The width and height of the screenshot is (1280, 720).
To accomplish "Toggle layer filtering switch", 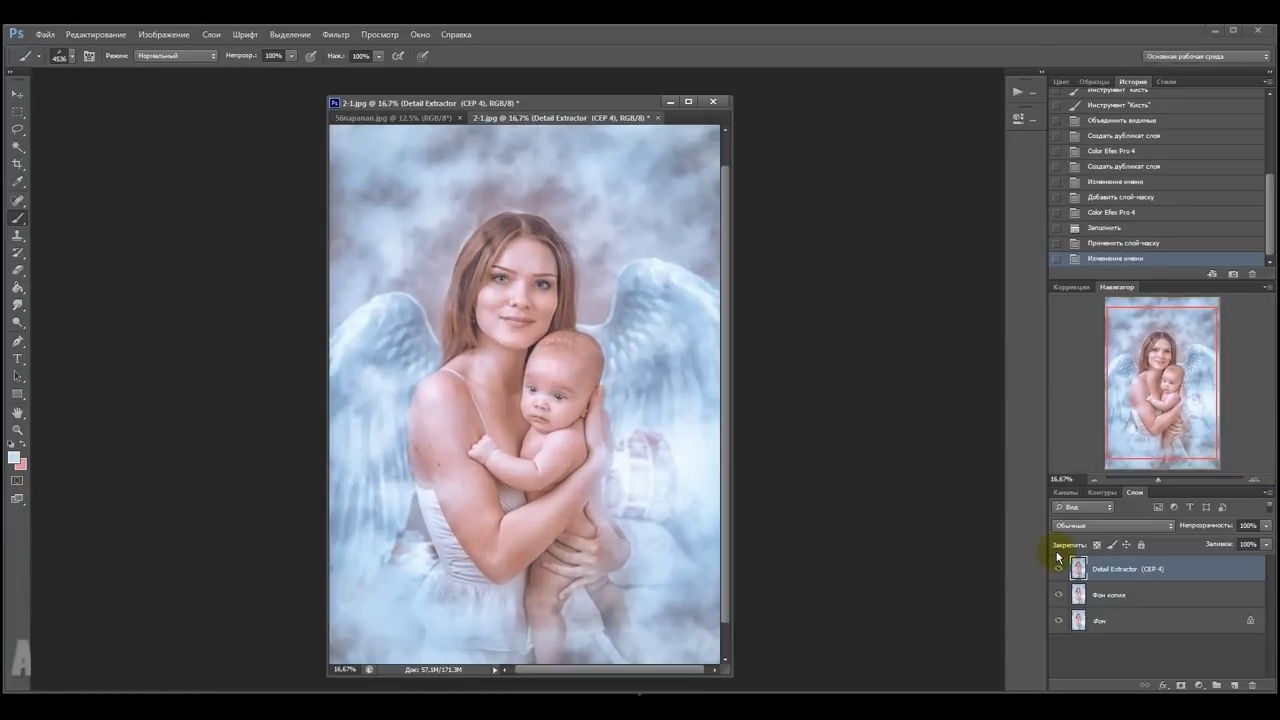I will point(1269,507).
